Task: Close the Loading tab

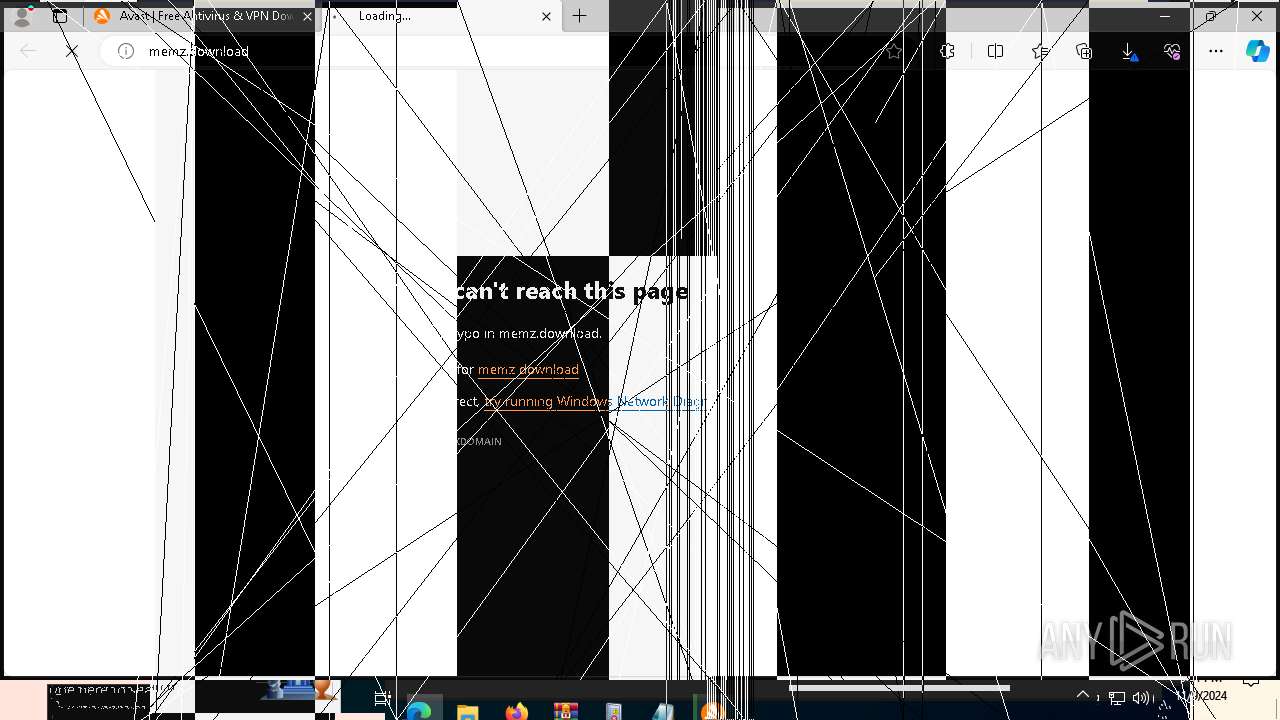Action: [x=546, y=16]
